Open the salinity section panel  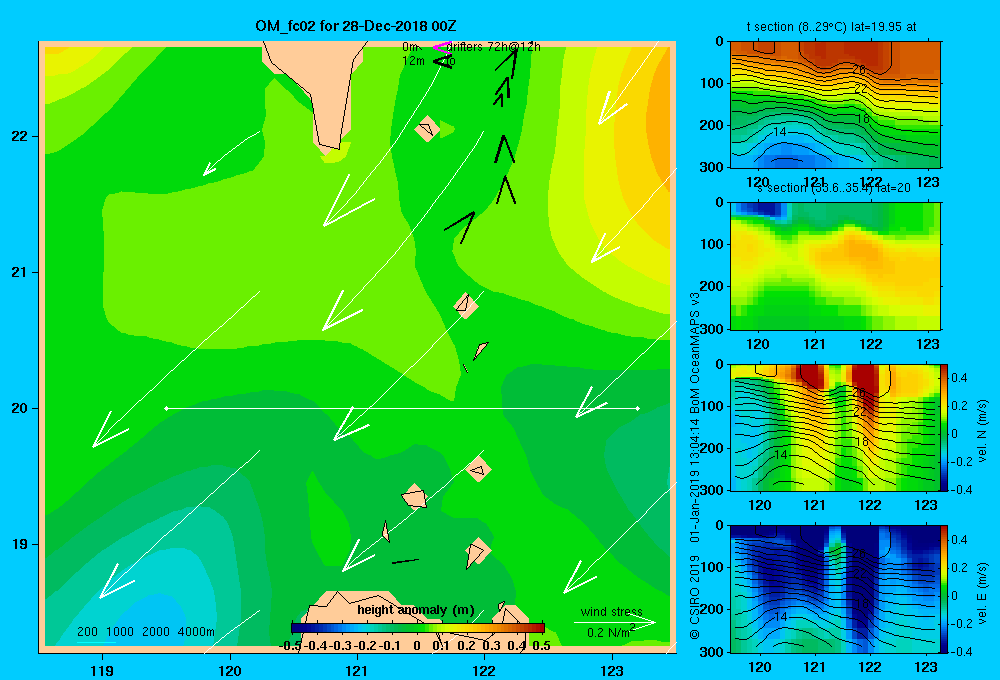835,266
